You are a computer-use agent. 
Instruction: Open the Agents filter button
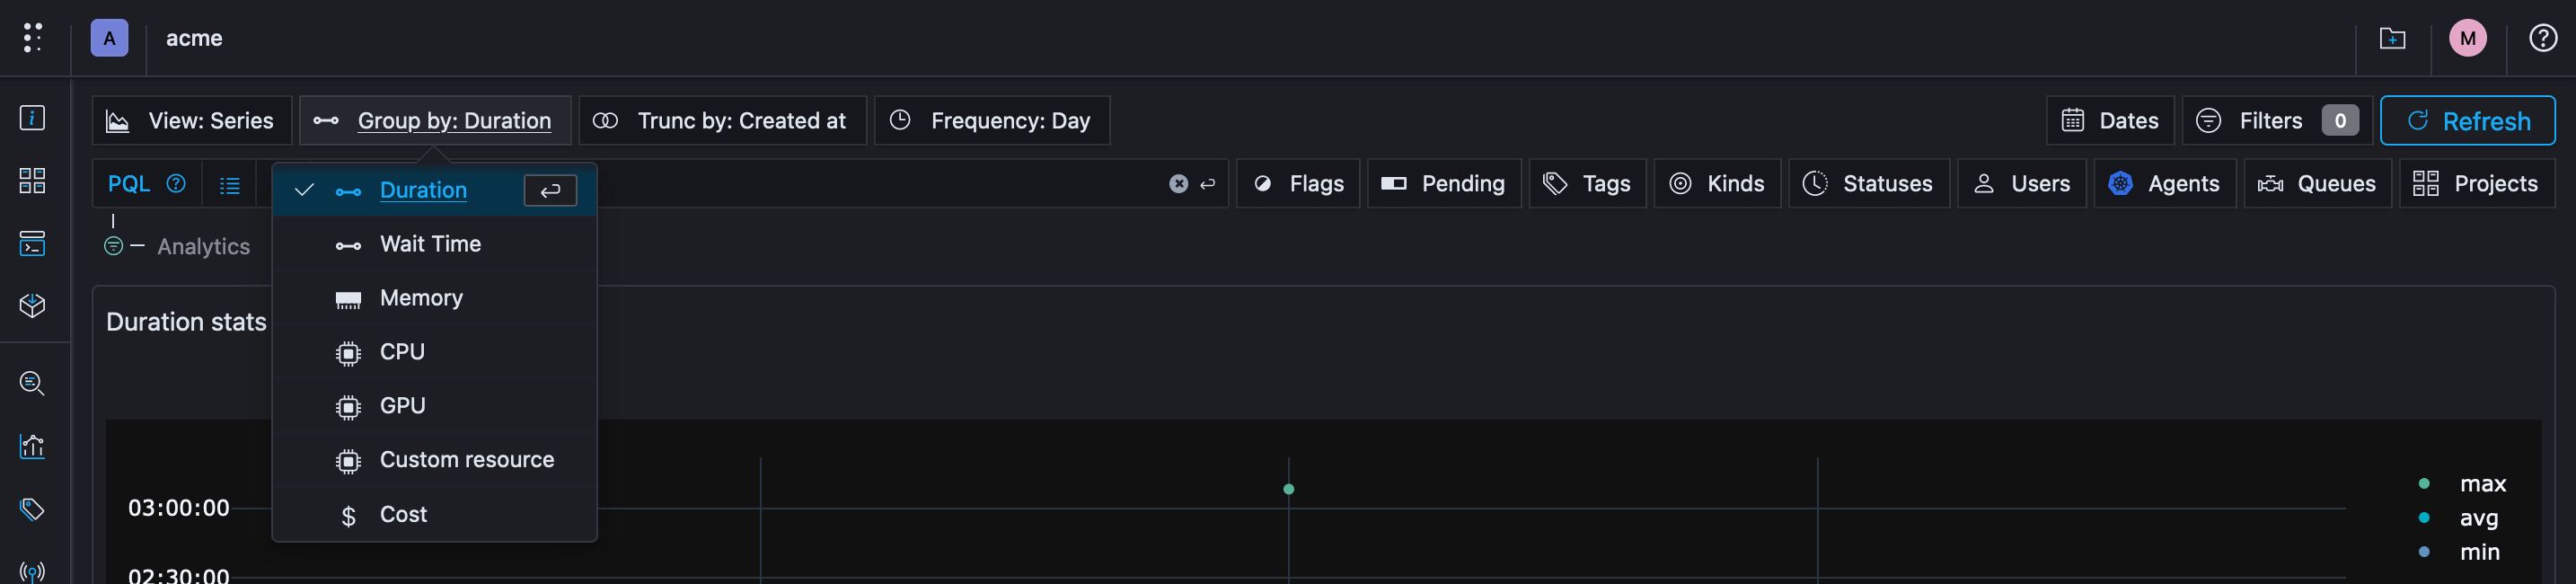(2165, 183)
